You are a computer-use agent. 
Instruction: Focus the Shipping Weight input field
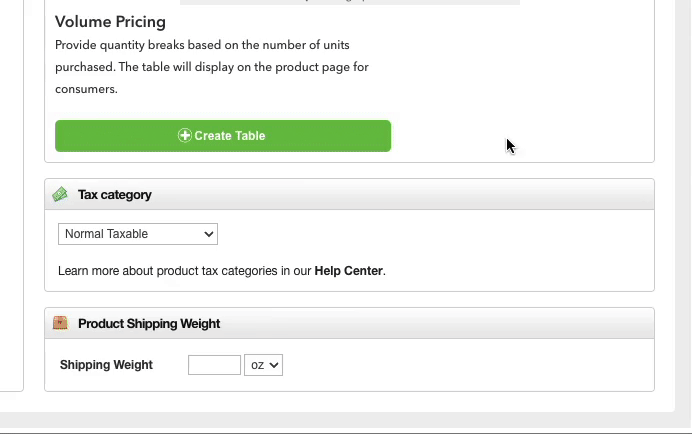(214, 365)
